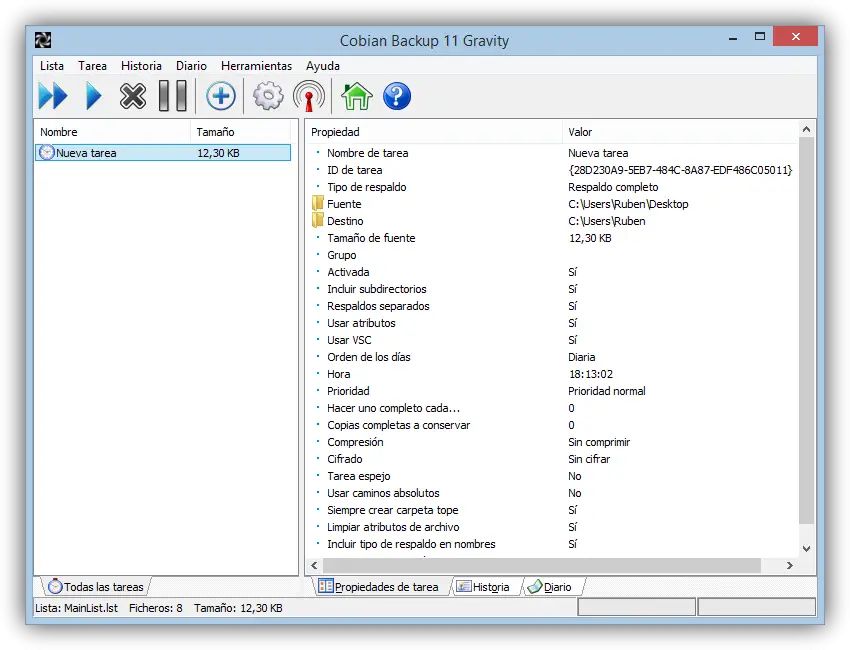850x650 pixels.
Task: Select the Respaldos separados property
Action: click(x=378, y=306)
